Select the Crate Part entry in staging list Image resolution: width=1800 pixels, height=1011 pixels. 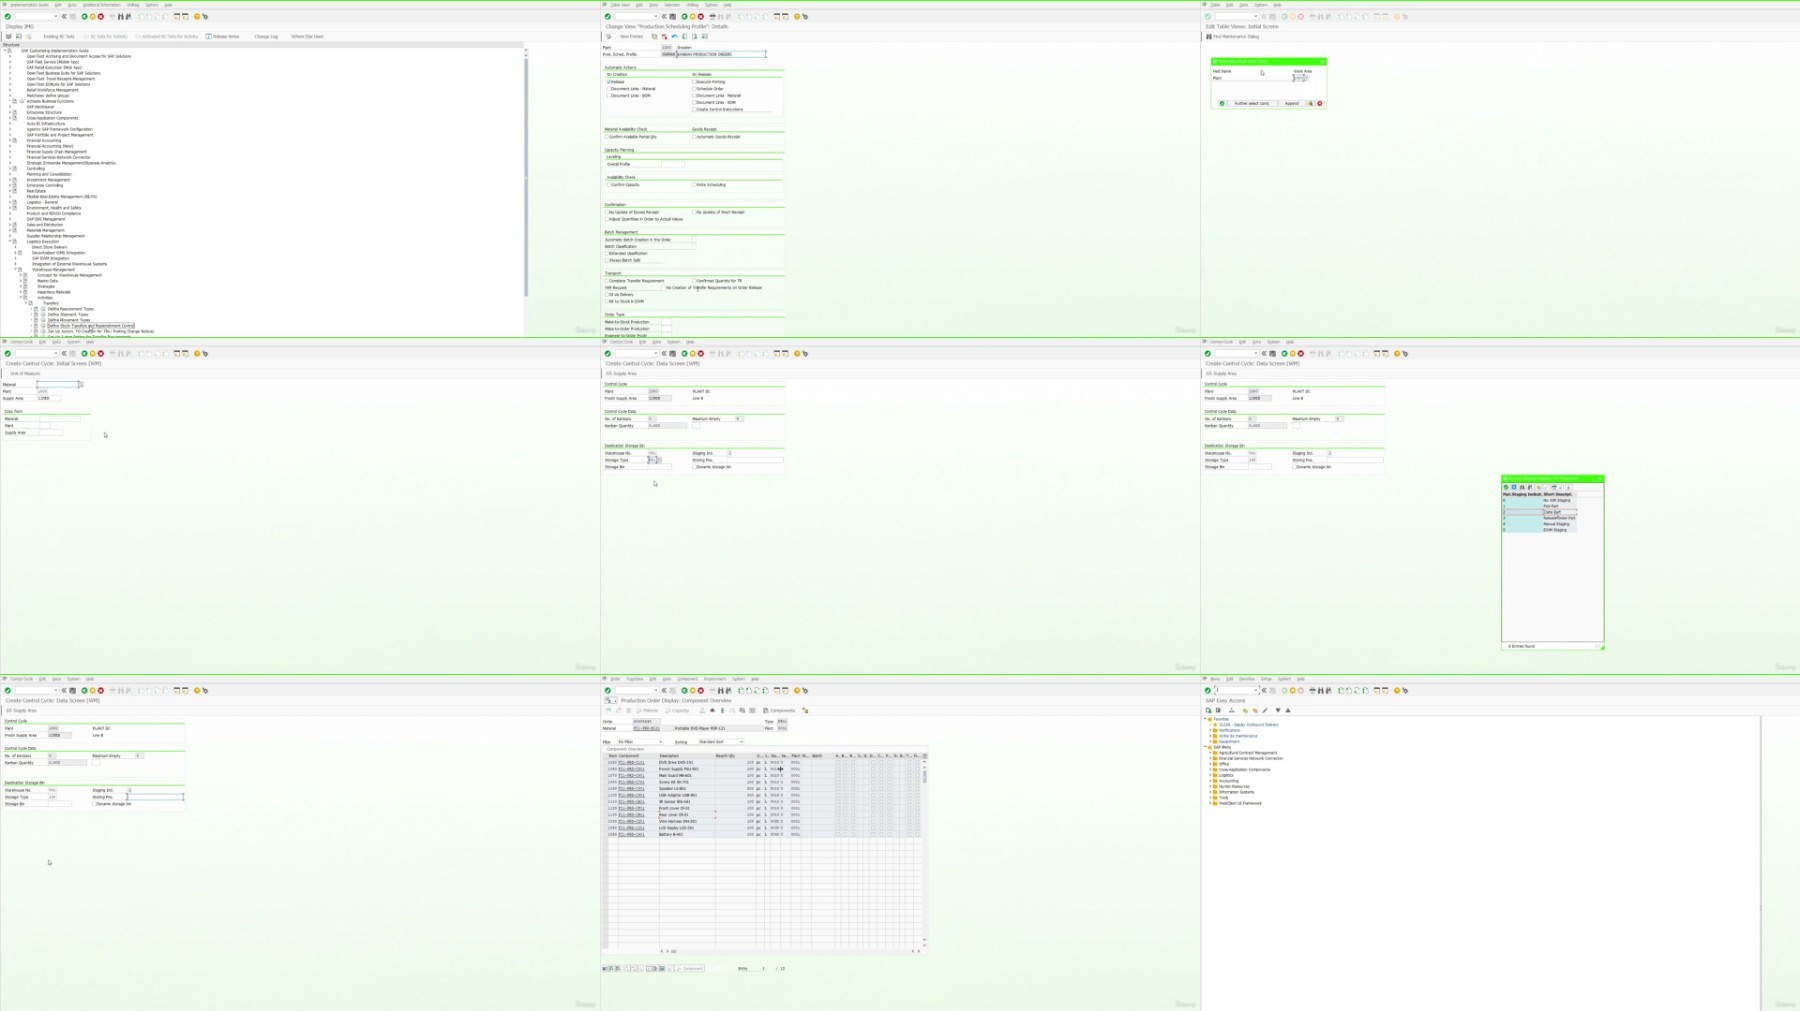point(1539,512)
